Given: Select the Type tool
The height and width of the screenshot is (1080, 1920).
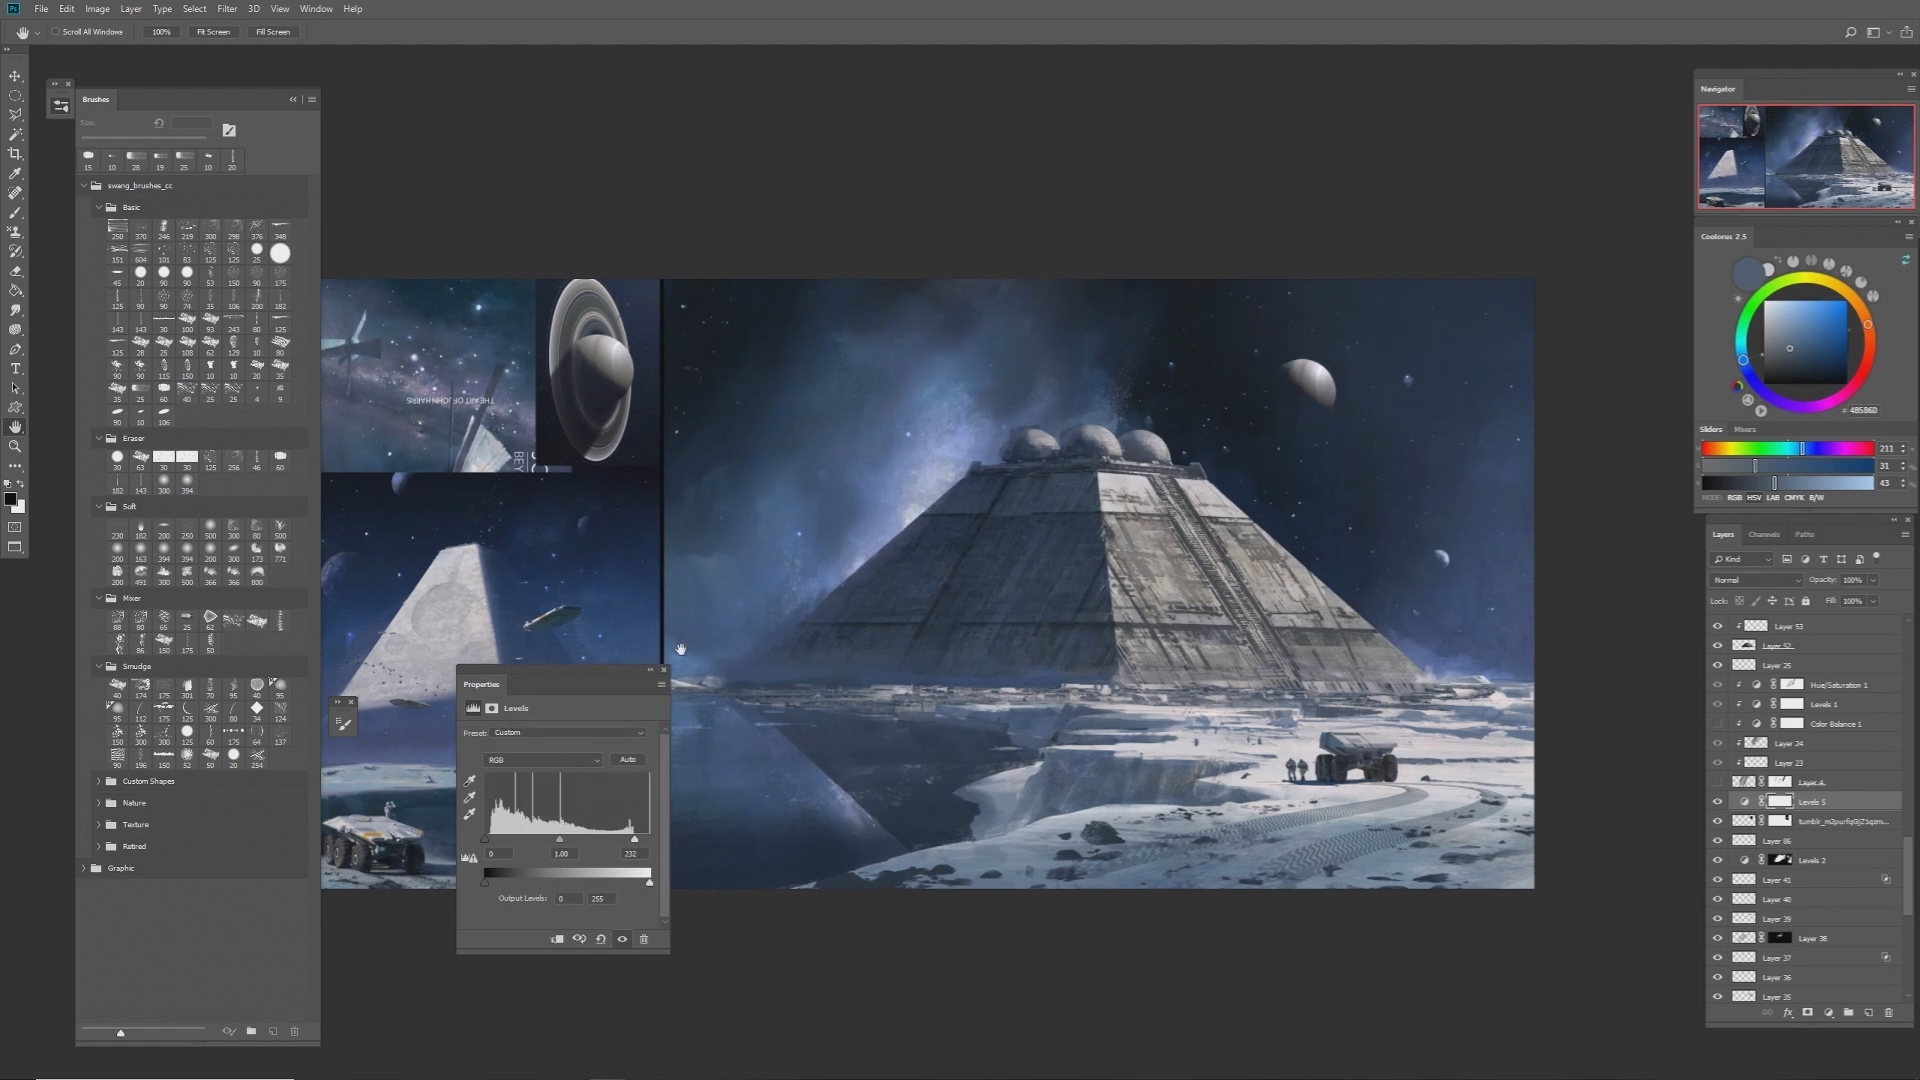Looking at the screenshot, I should click(15, 369).
